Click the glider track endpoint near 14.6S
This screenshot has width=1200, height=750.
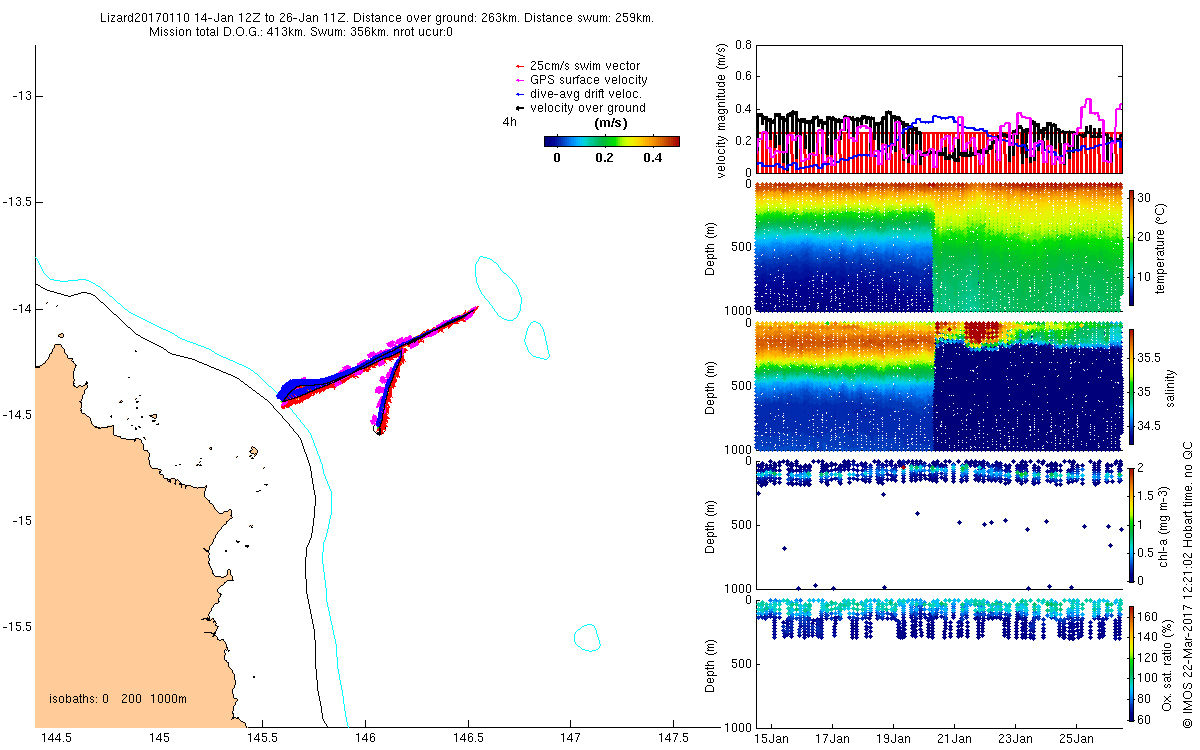tap(379, 430)
